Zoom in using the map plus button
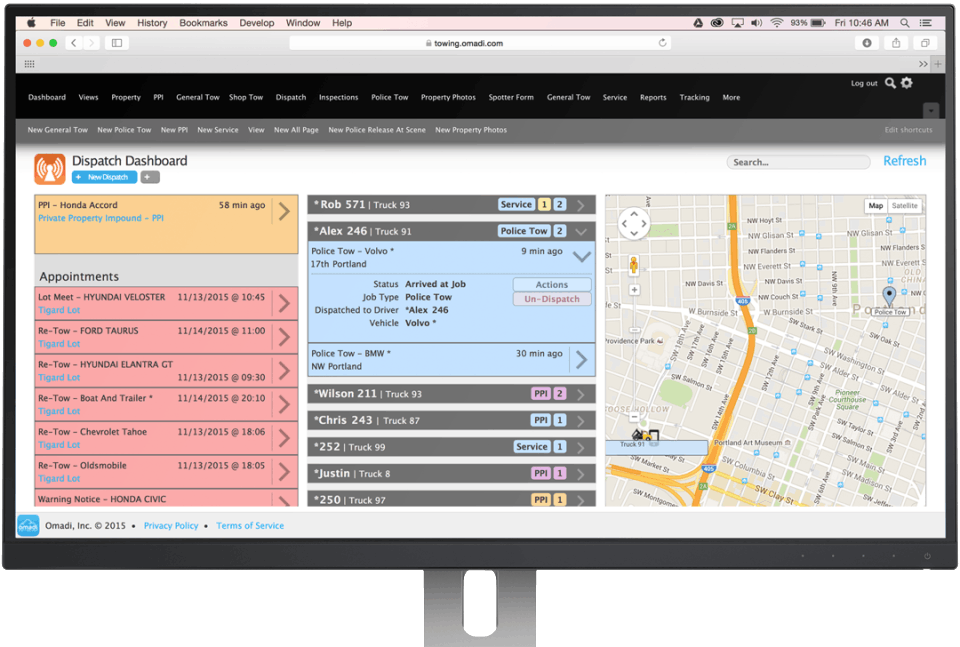 tap(634, 290)
